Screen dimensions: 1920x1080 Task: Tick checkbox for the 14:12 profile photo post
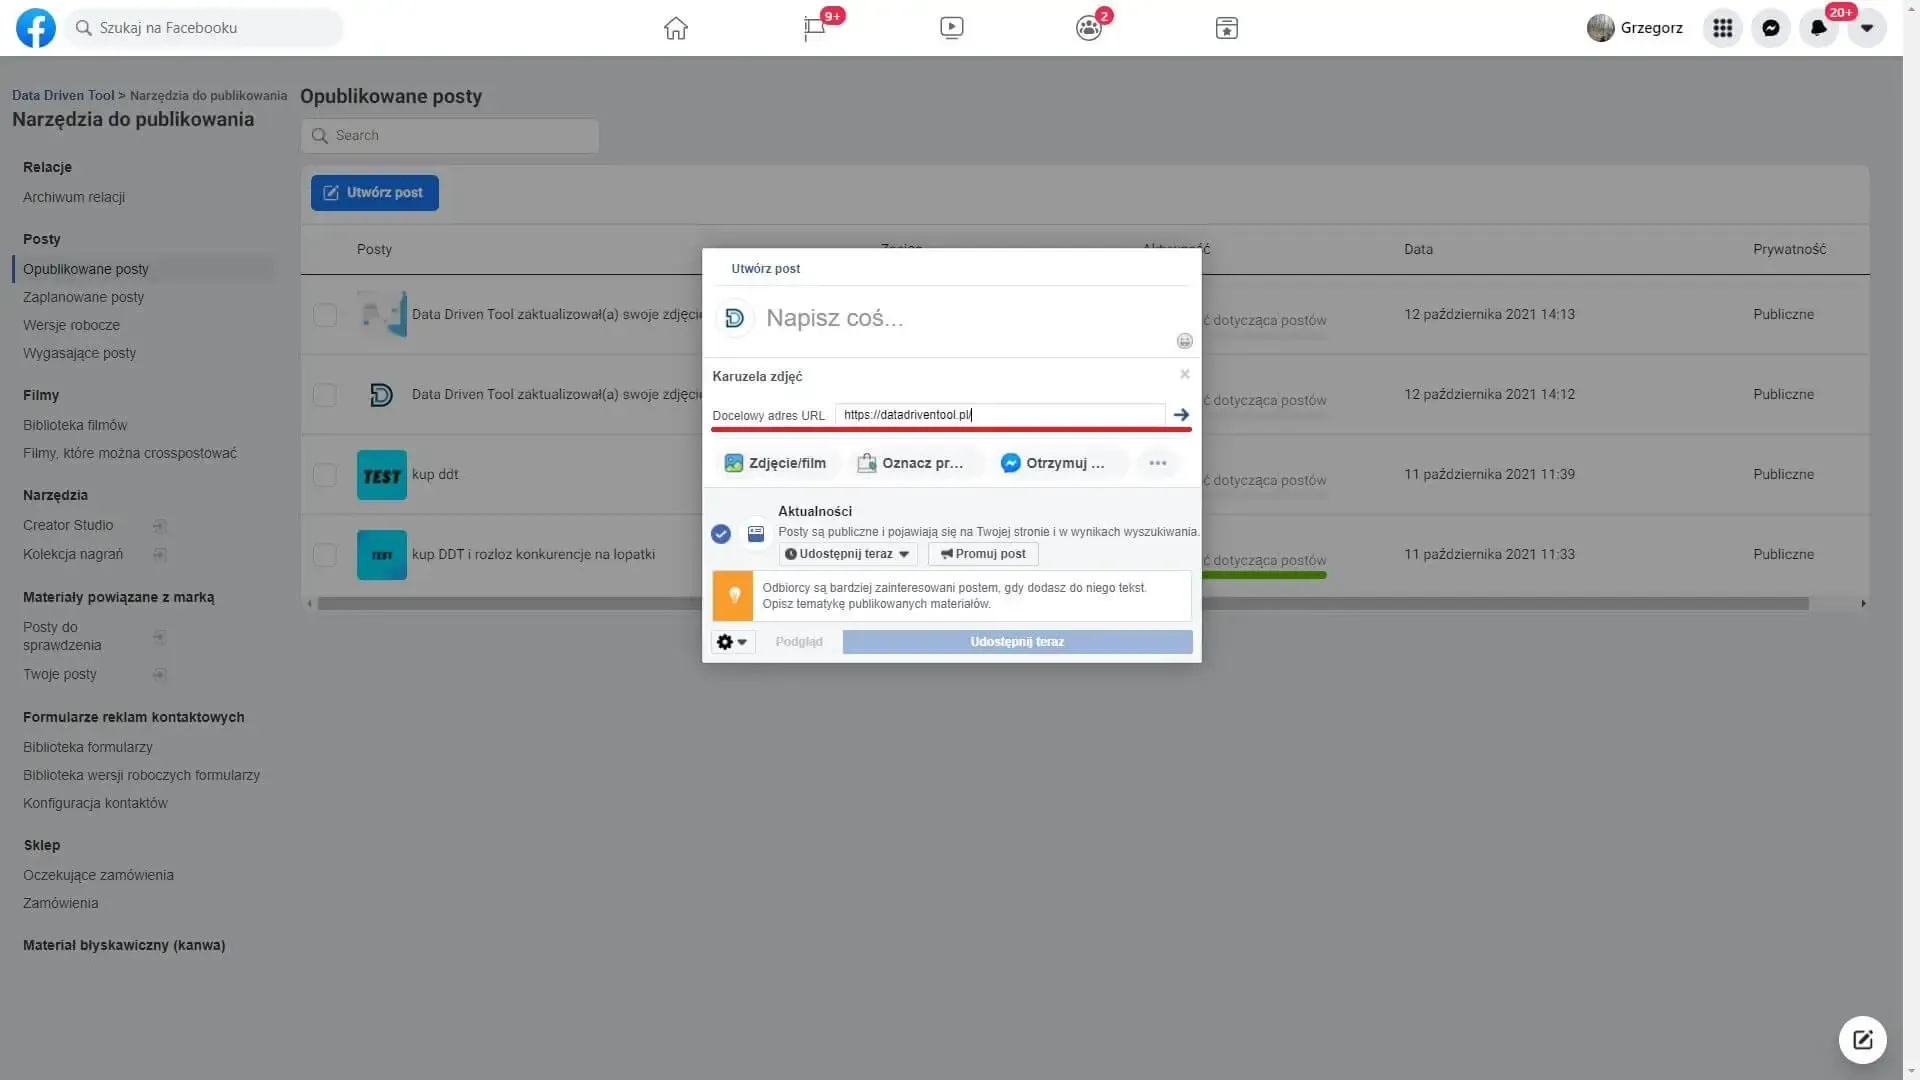[x=325, y=395]
